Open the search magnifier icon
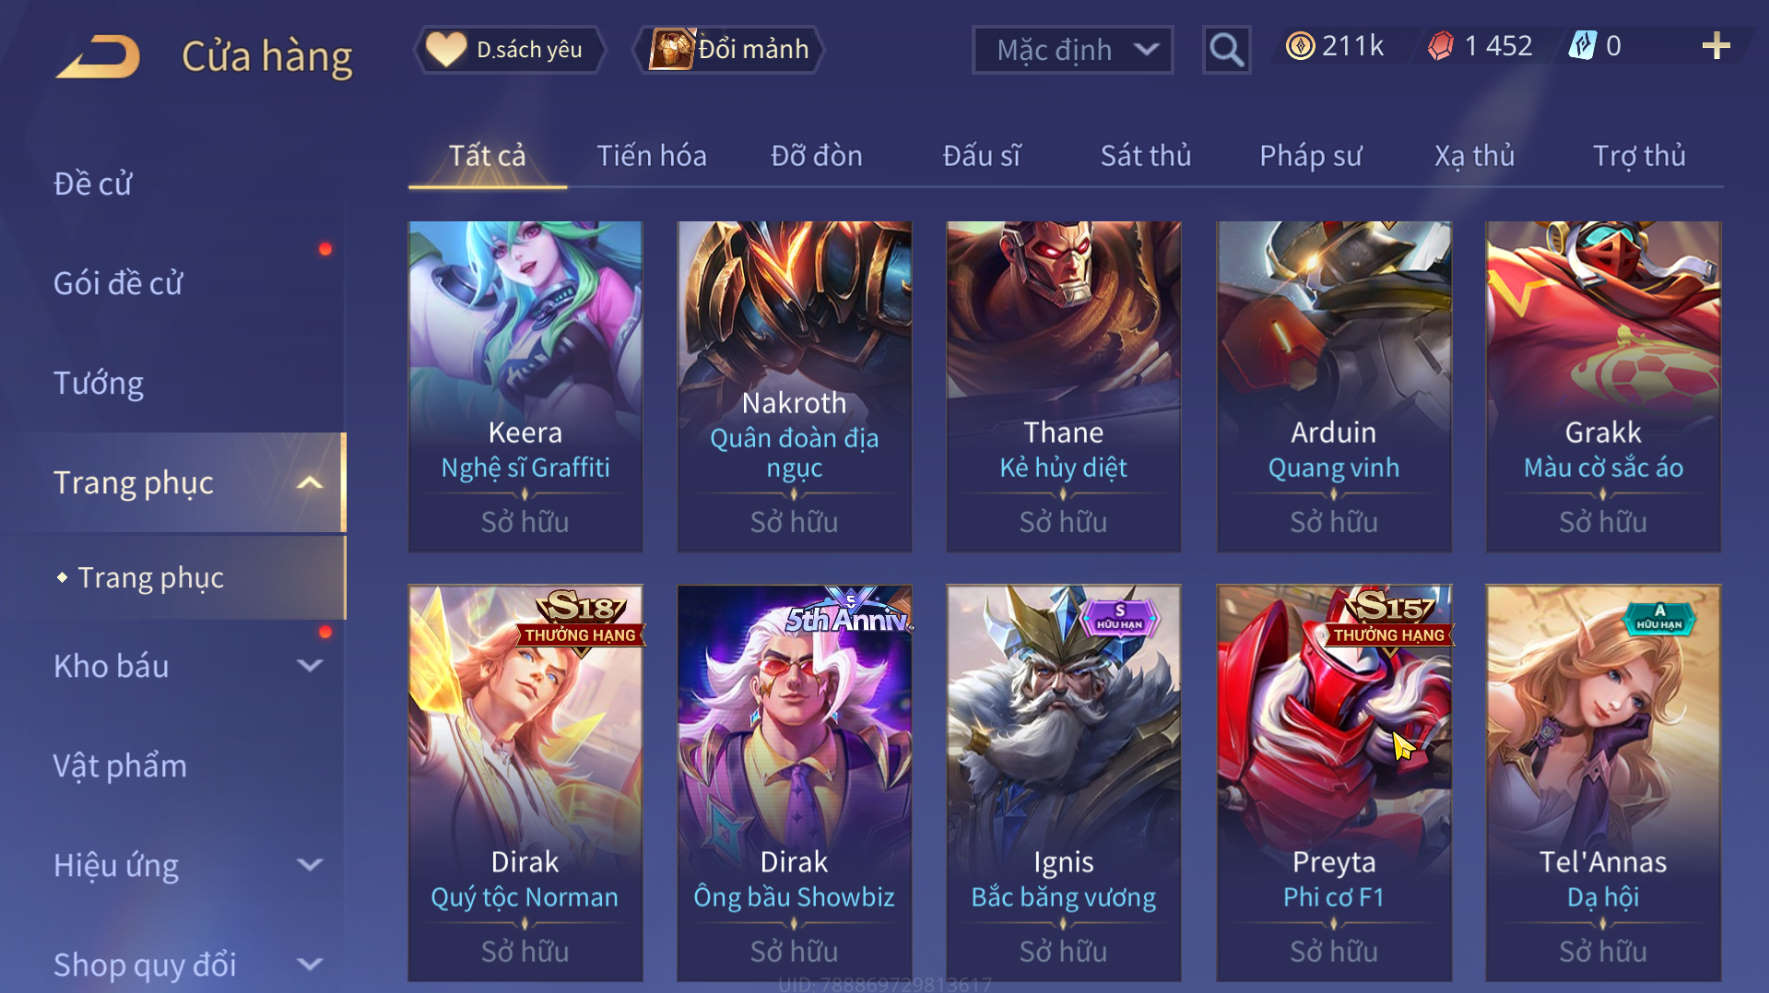The width and height of the screenshot is (1769, 993). click(x=1226, y=49)
